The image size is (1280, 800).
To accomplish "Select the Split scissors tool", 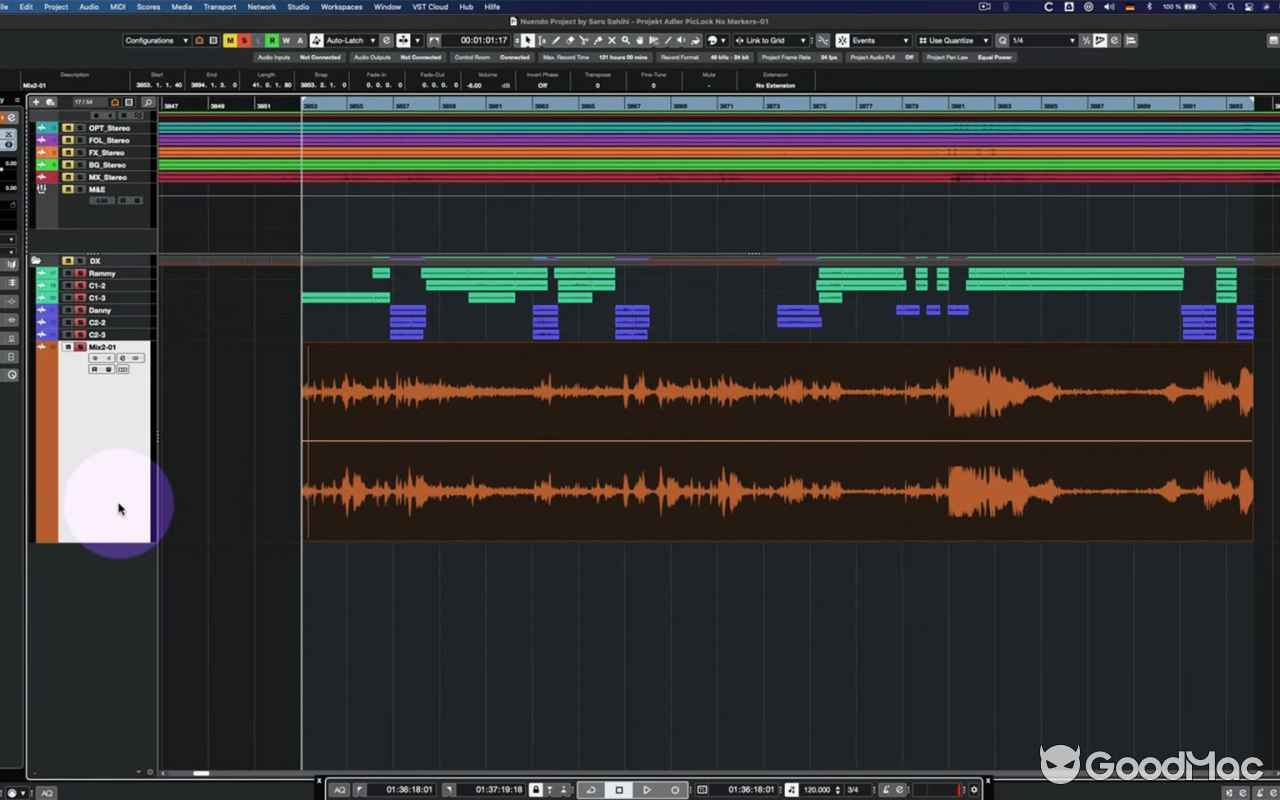I will coord(582,41).
